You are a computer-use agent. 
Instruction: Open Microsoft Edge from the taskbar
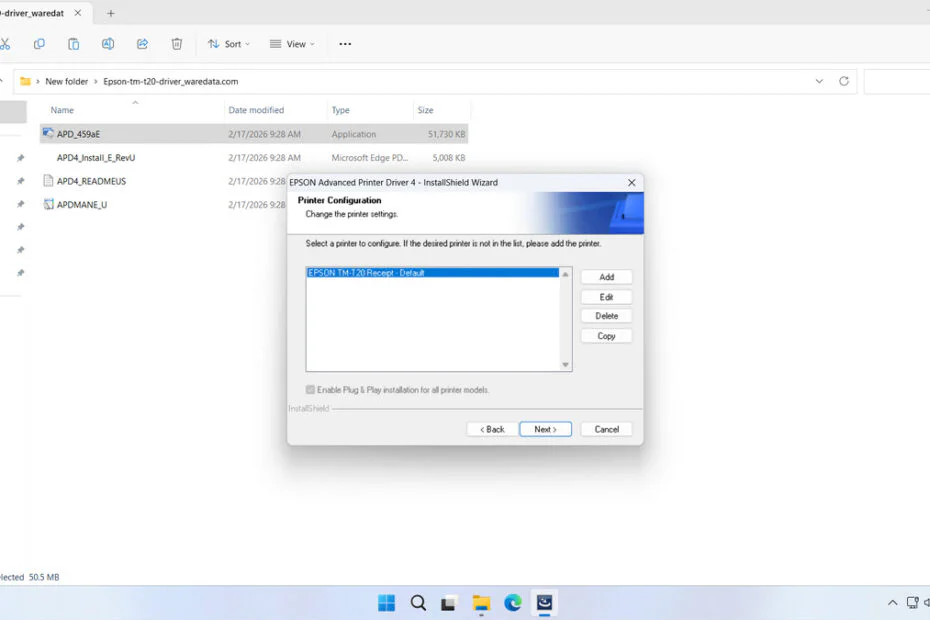pyautogui.click(x=513, y=602)
